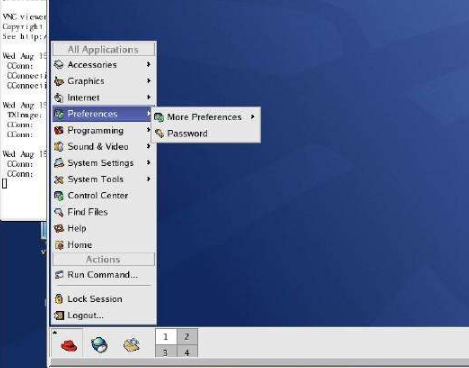Click the Password keys icon
The width and height of the screenshot is (469, 368).
click(x=159, y=134)
